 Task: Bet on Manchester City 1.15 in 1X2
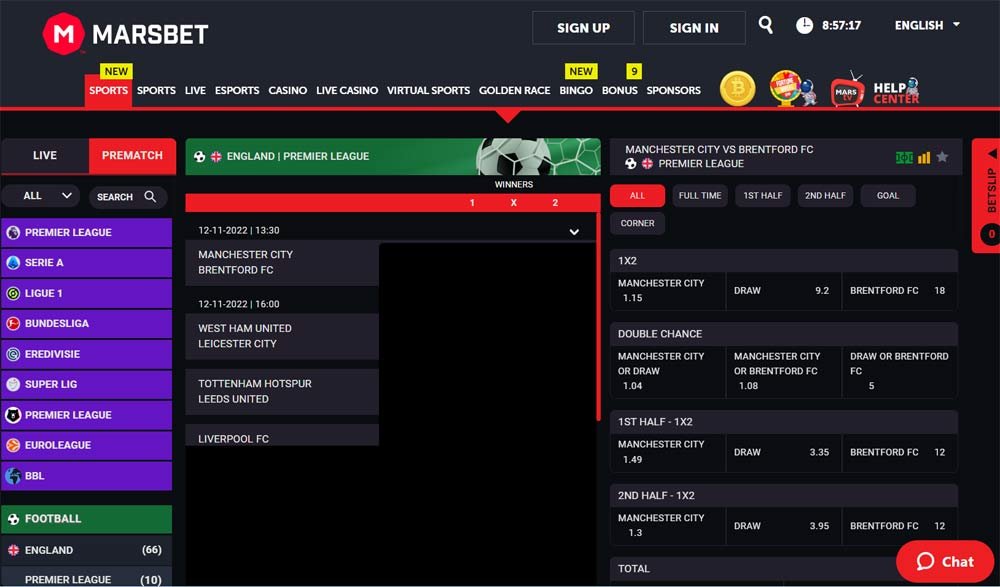[668, 291]
